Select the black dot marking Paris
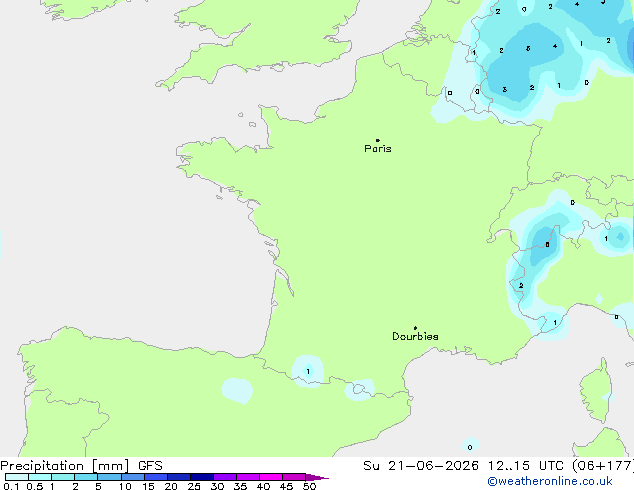This screenshot has height=490, width=634. coord(378,140)
